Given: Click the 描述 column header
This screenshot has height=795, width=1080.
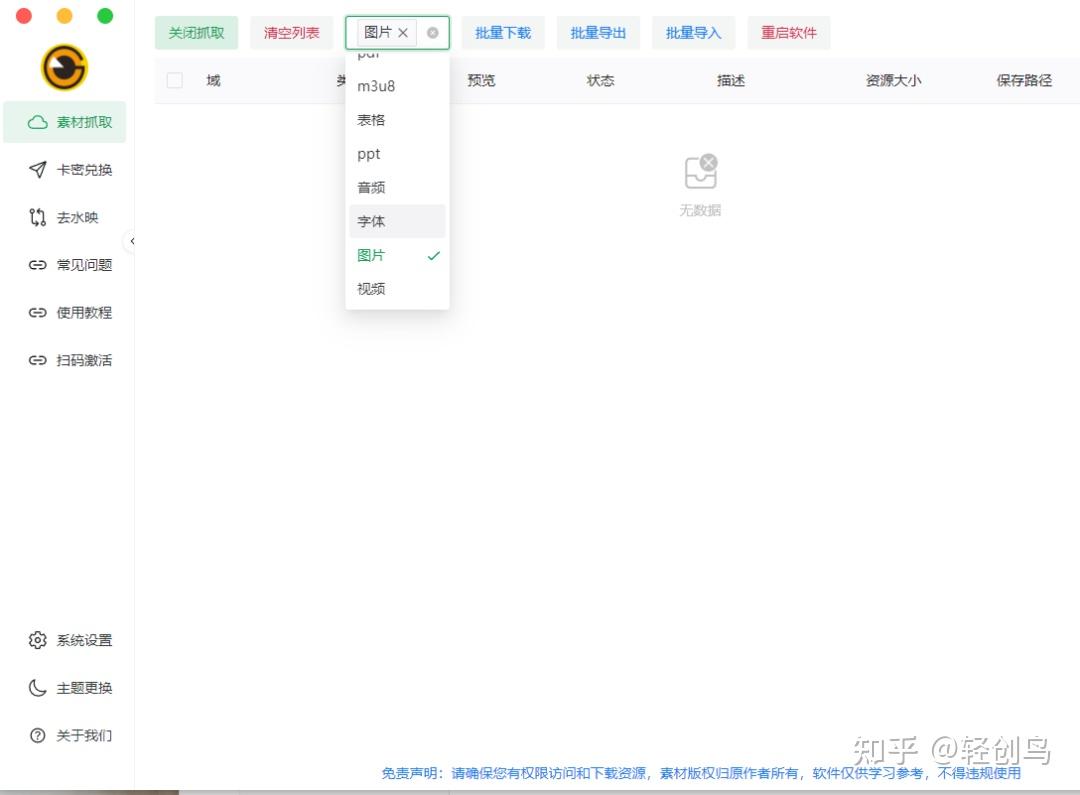Looking at the screenshot, I should [x=731, y=81].
